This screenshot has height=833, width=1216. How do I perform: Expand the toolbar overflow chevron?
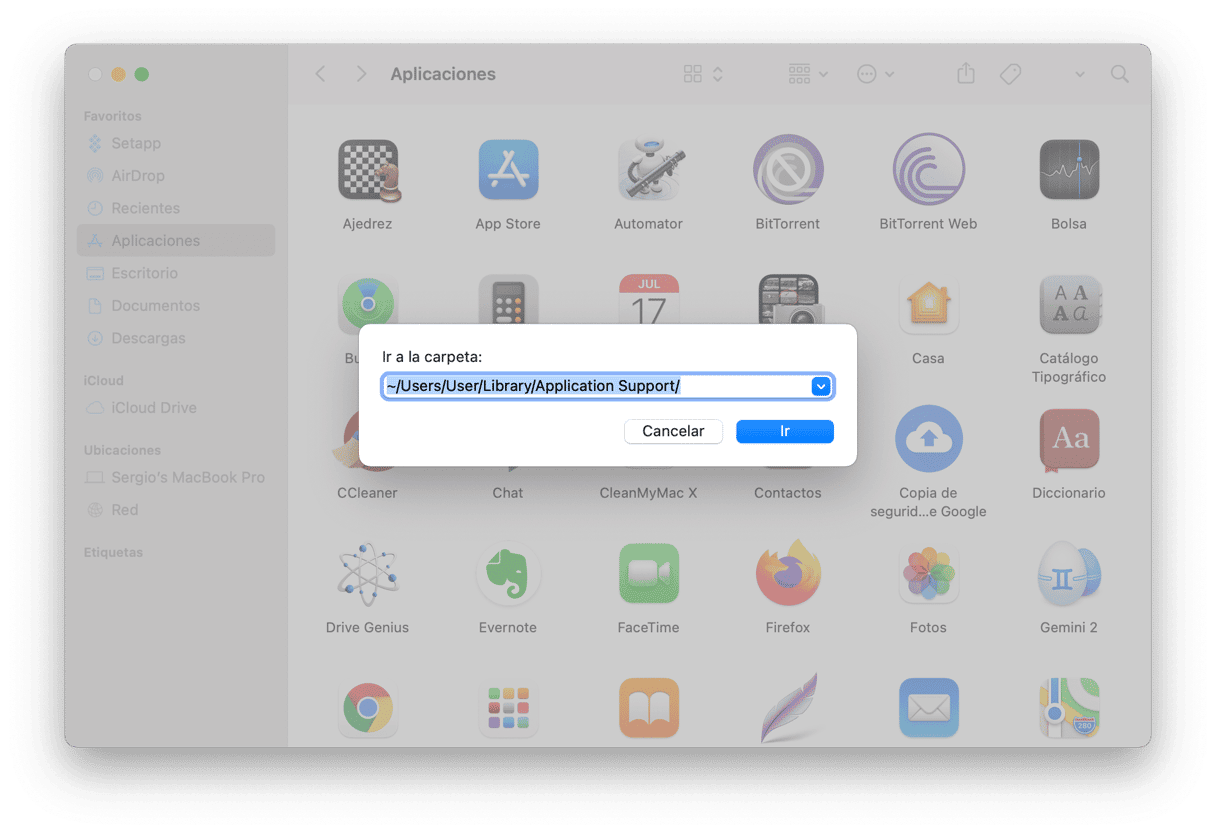1080,74
